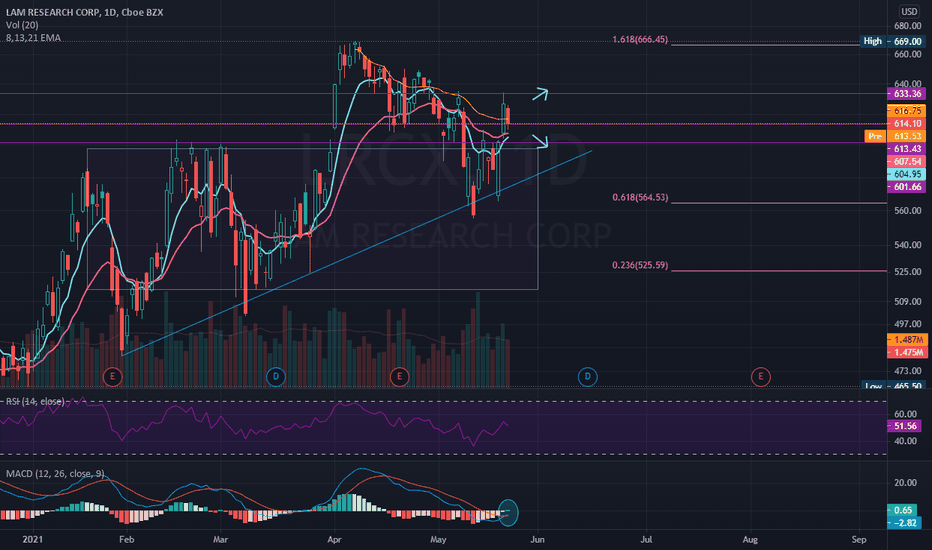Viewport: 932px width, 550px height.
Task: Click the 40.00 tick on RSI axis
Action: [x=905, y=441]
